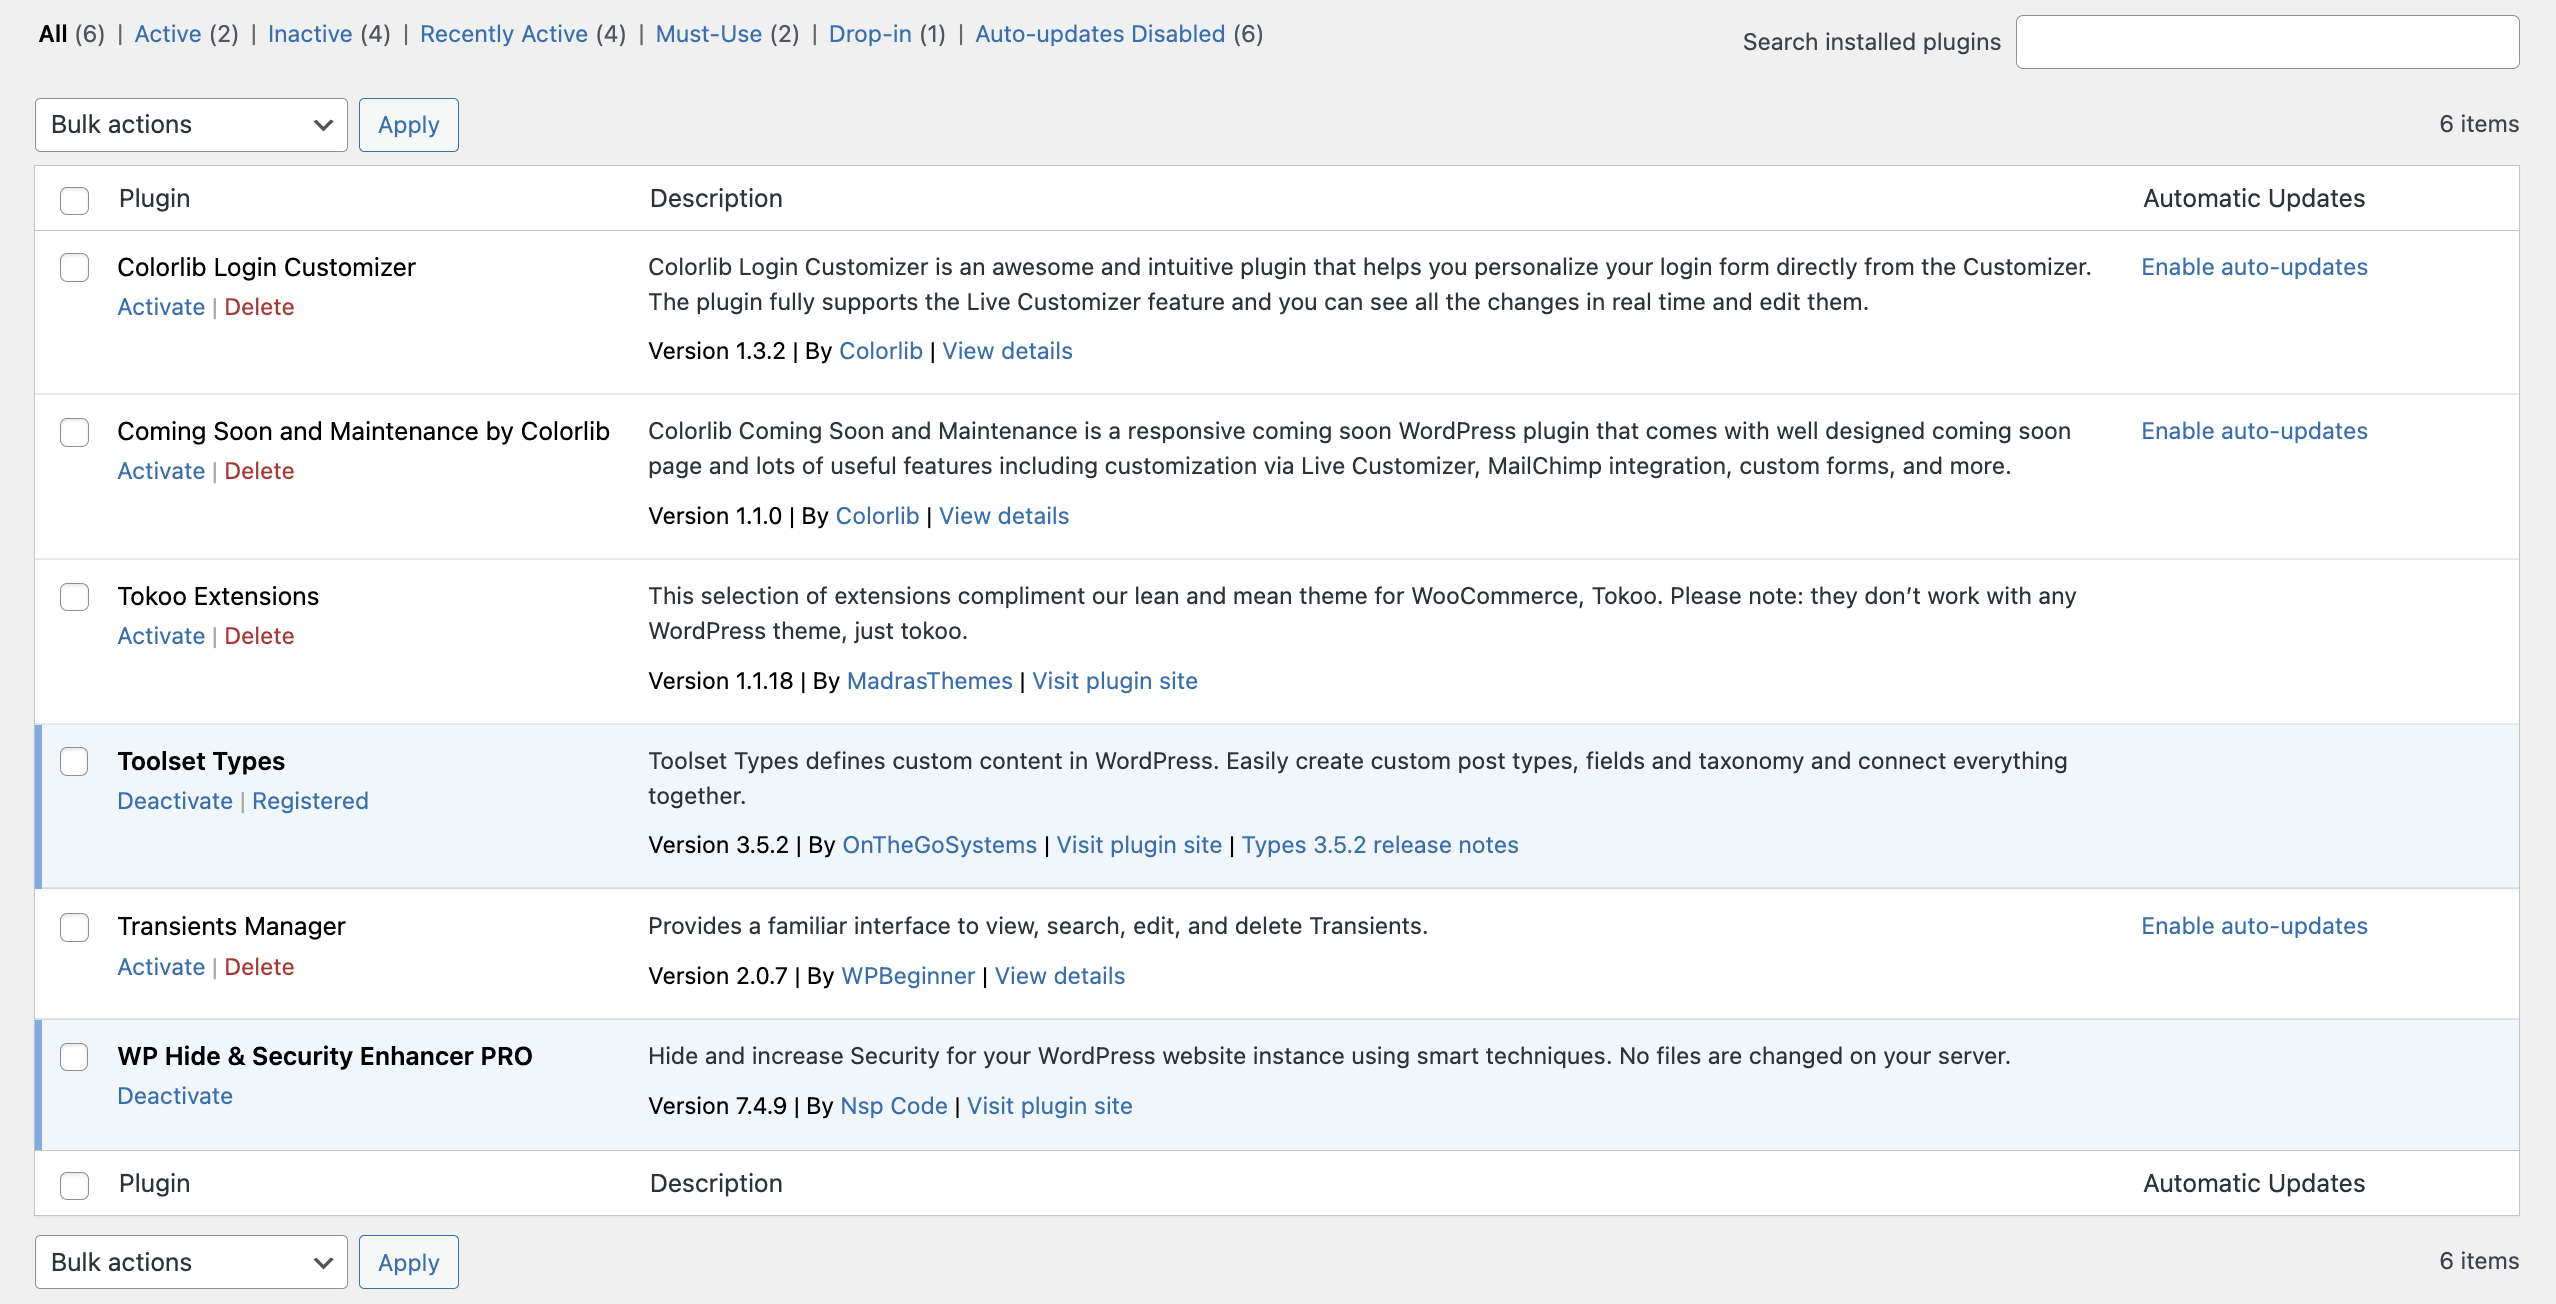Visit plugin site for Tokoo Extensions

1115,681
